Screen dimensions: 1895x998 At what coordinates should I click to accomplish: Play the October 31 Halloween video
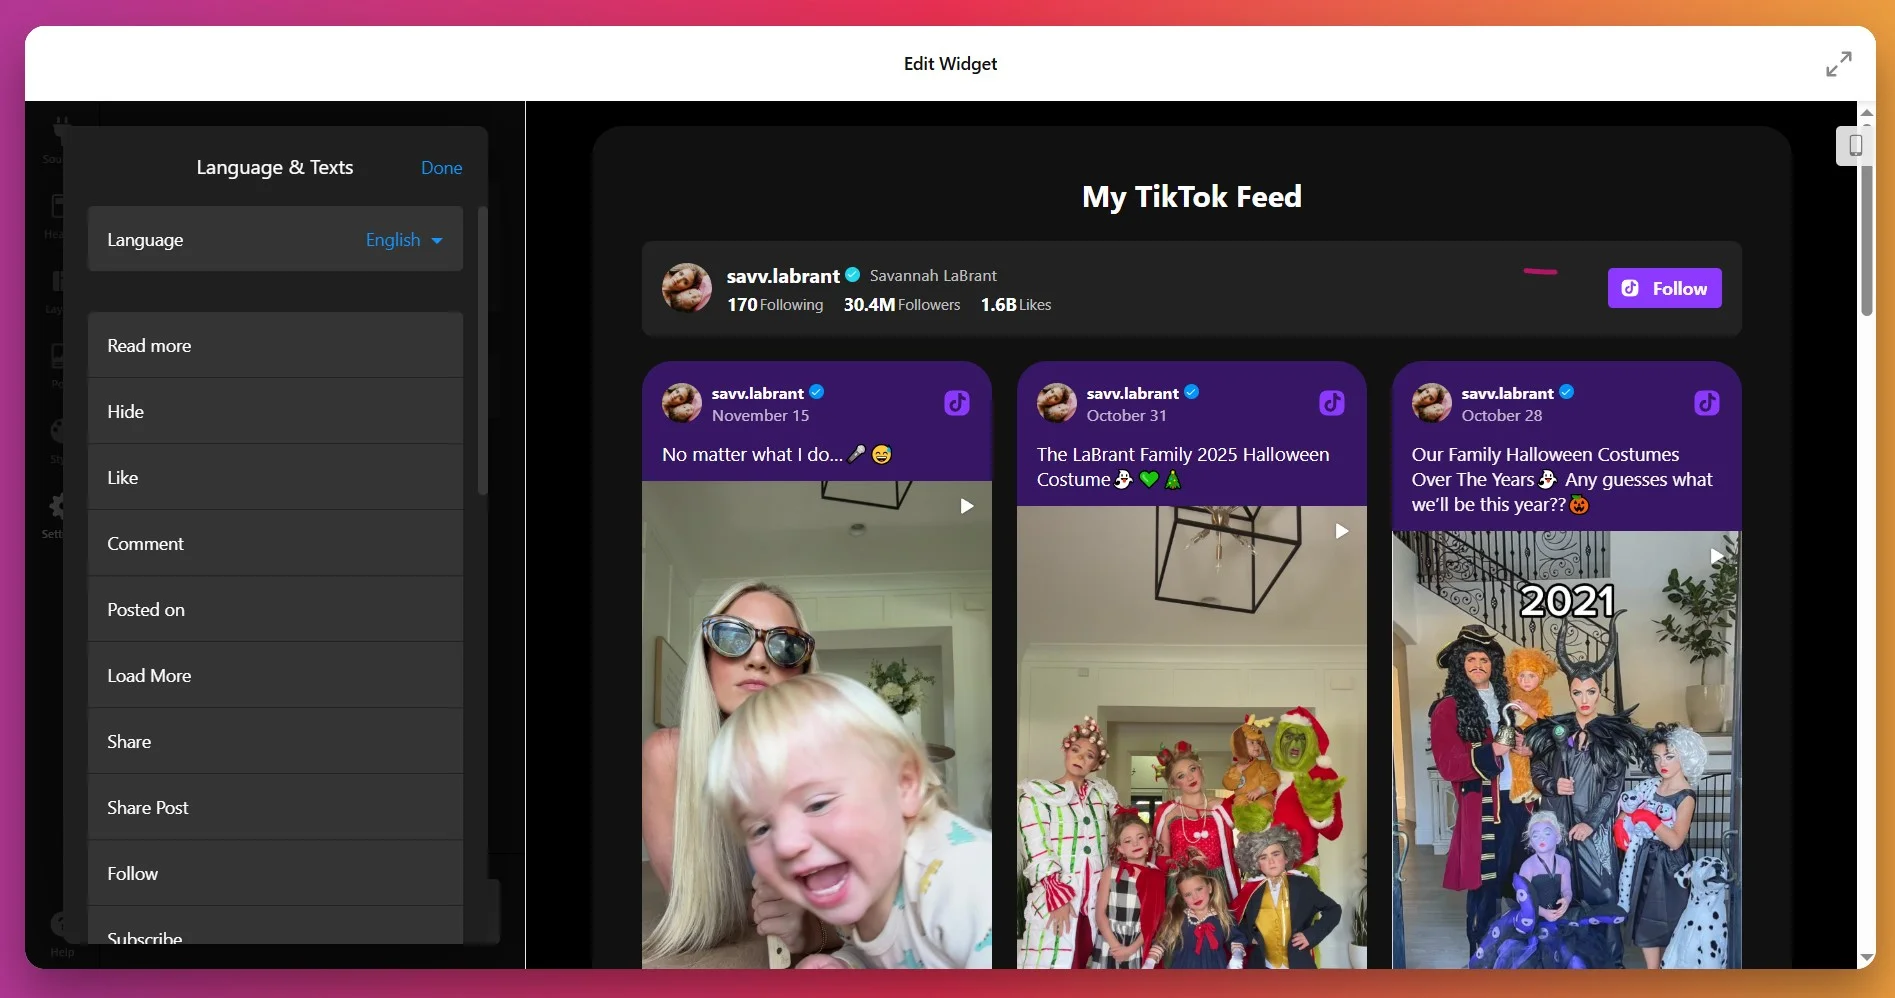[1341, 531]
